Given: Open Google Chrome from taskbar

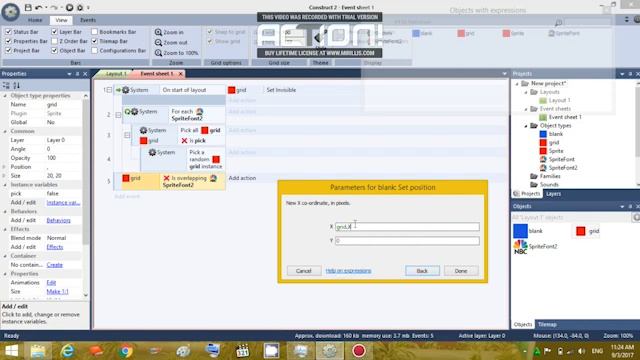Looking at the screenshot, I should pos(126,351).
